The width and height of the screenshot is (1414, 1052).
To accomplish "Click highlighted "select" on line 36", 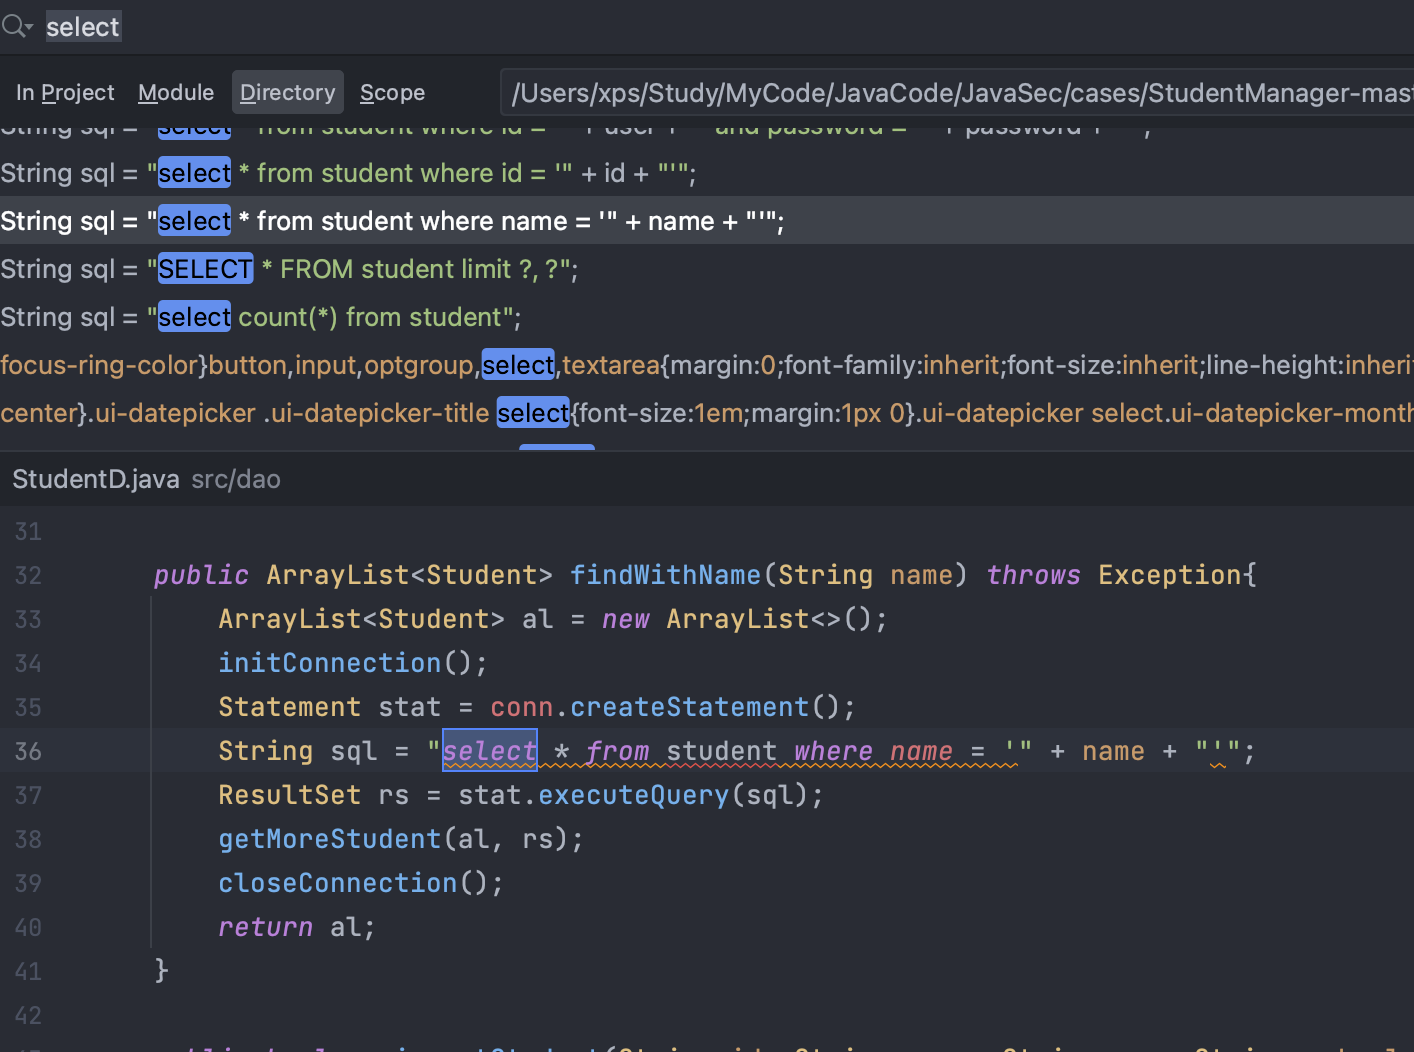I will point(490,751).
